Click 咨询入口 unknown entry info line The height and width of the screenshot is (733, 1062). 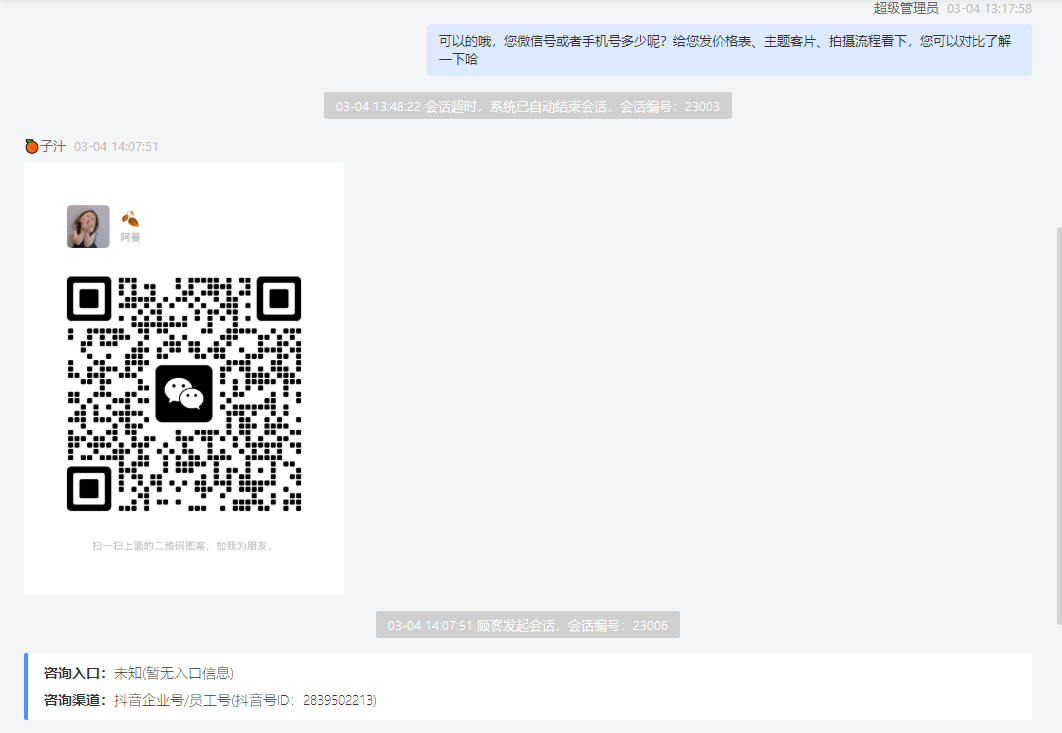(139, 673)
